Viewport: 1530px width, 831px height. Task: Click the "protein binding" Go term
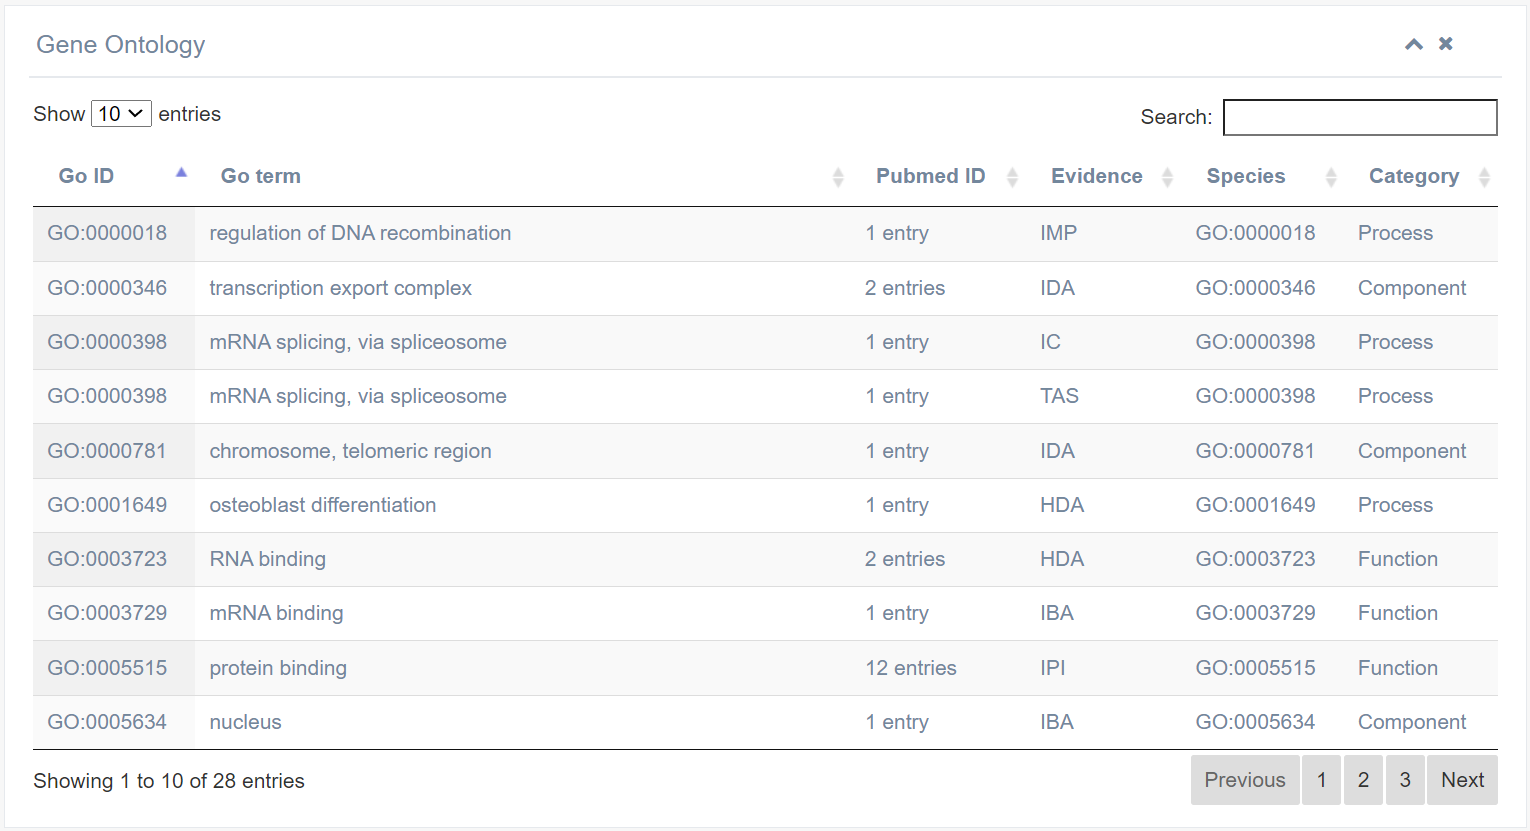(278, 668)
